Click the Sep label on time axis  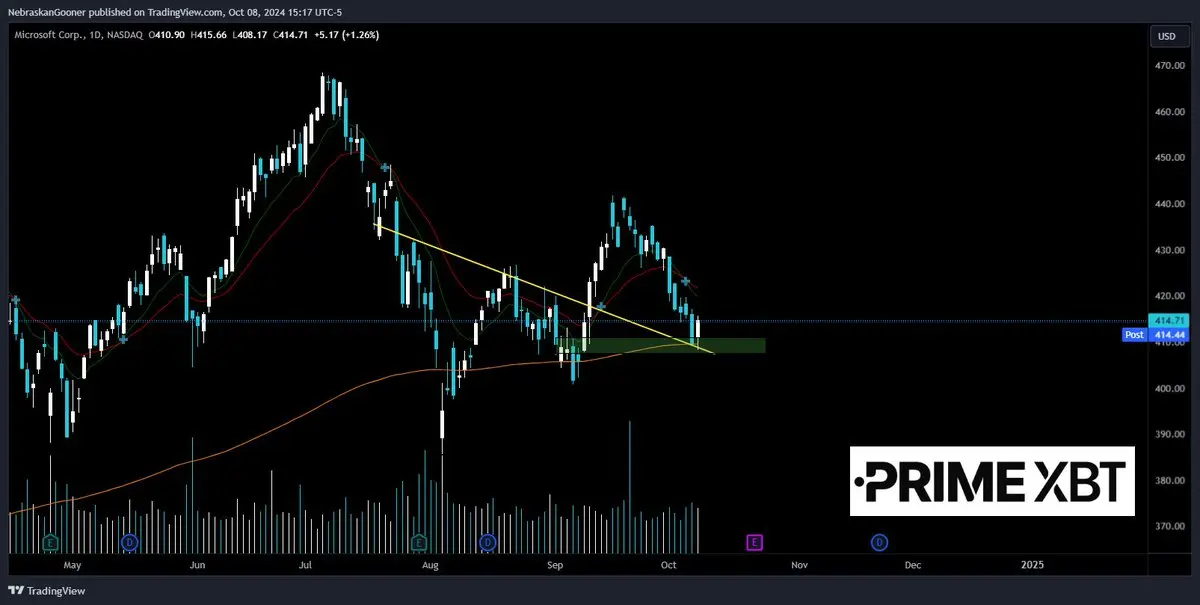coord(557,565)
